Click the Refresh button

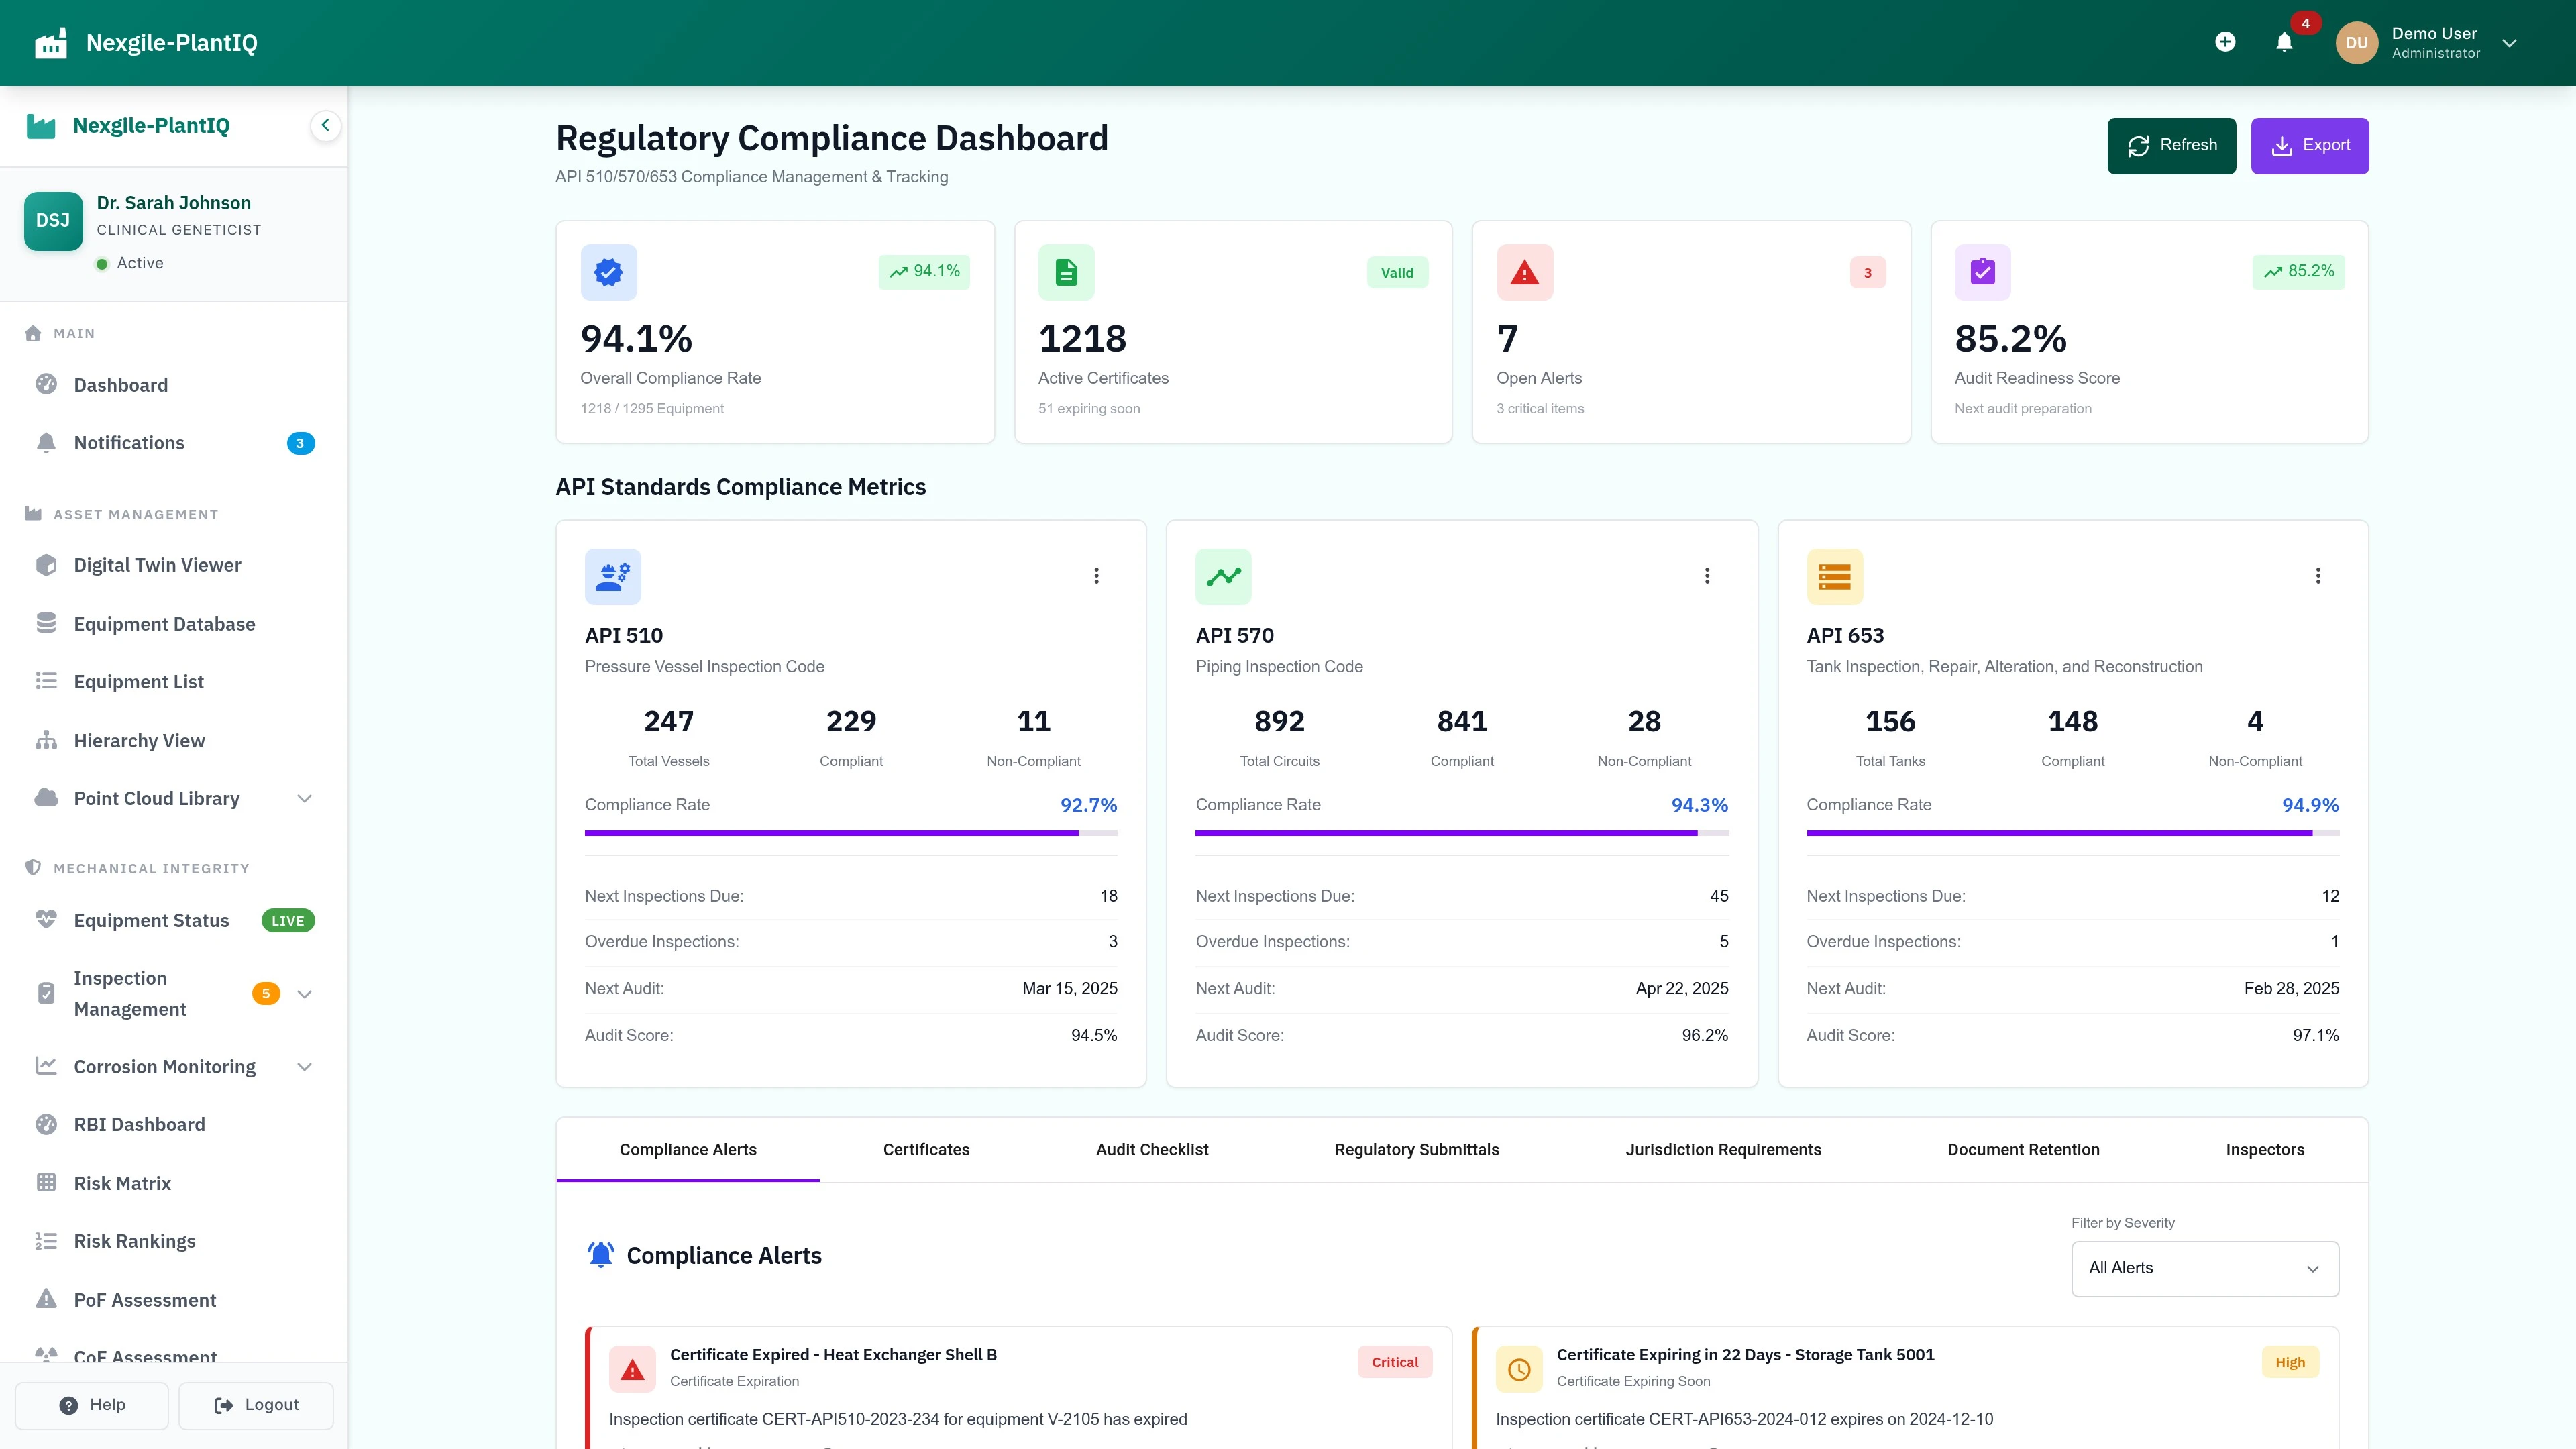pos(2171,145)
